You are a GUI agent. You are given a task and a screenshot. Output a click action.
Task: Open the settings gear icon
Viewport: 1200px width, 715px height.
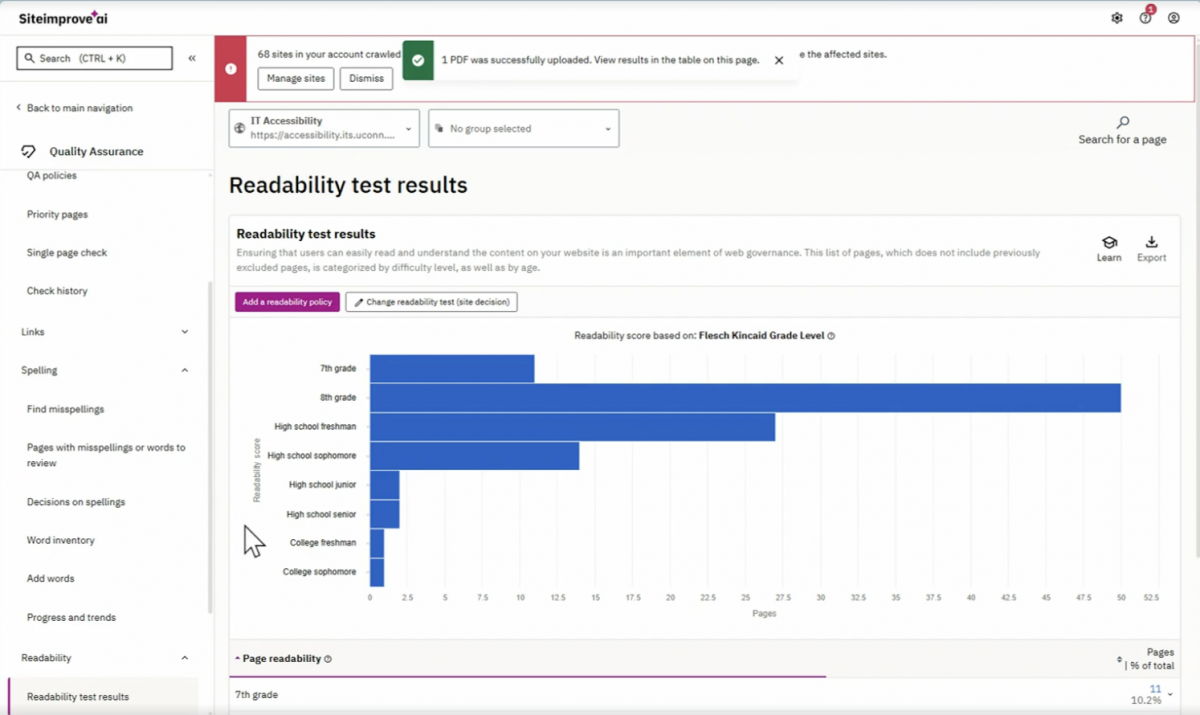coord(1117,18)
